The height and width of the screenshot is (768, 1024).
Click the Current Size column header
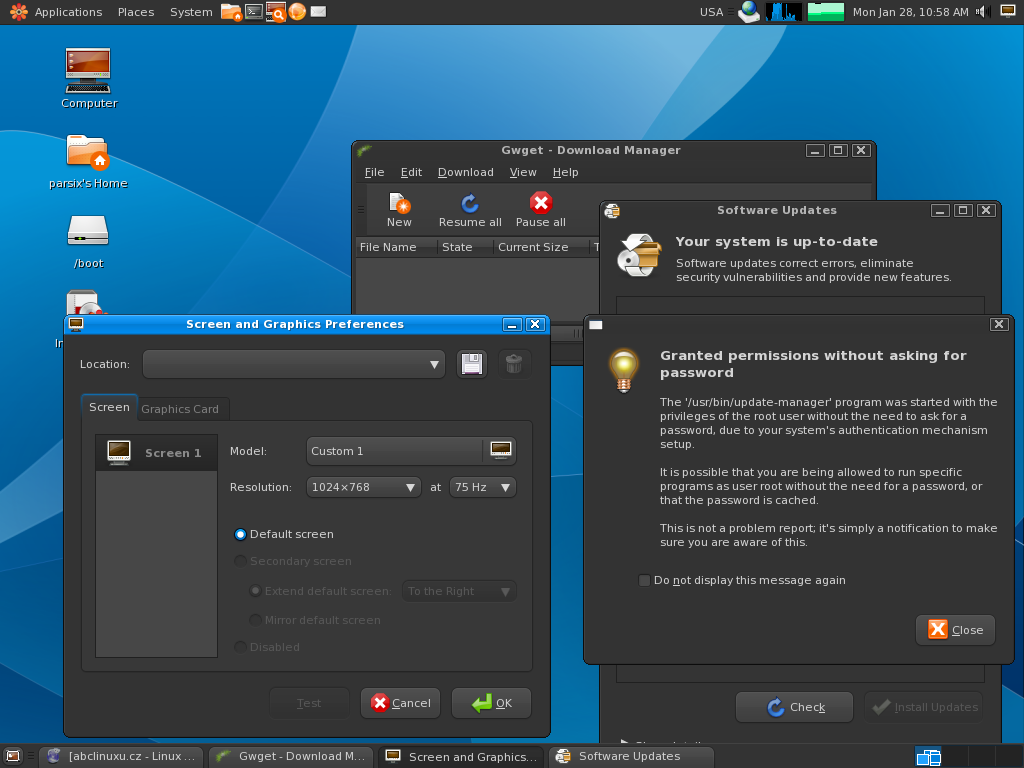pos(541,247)
